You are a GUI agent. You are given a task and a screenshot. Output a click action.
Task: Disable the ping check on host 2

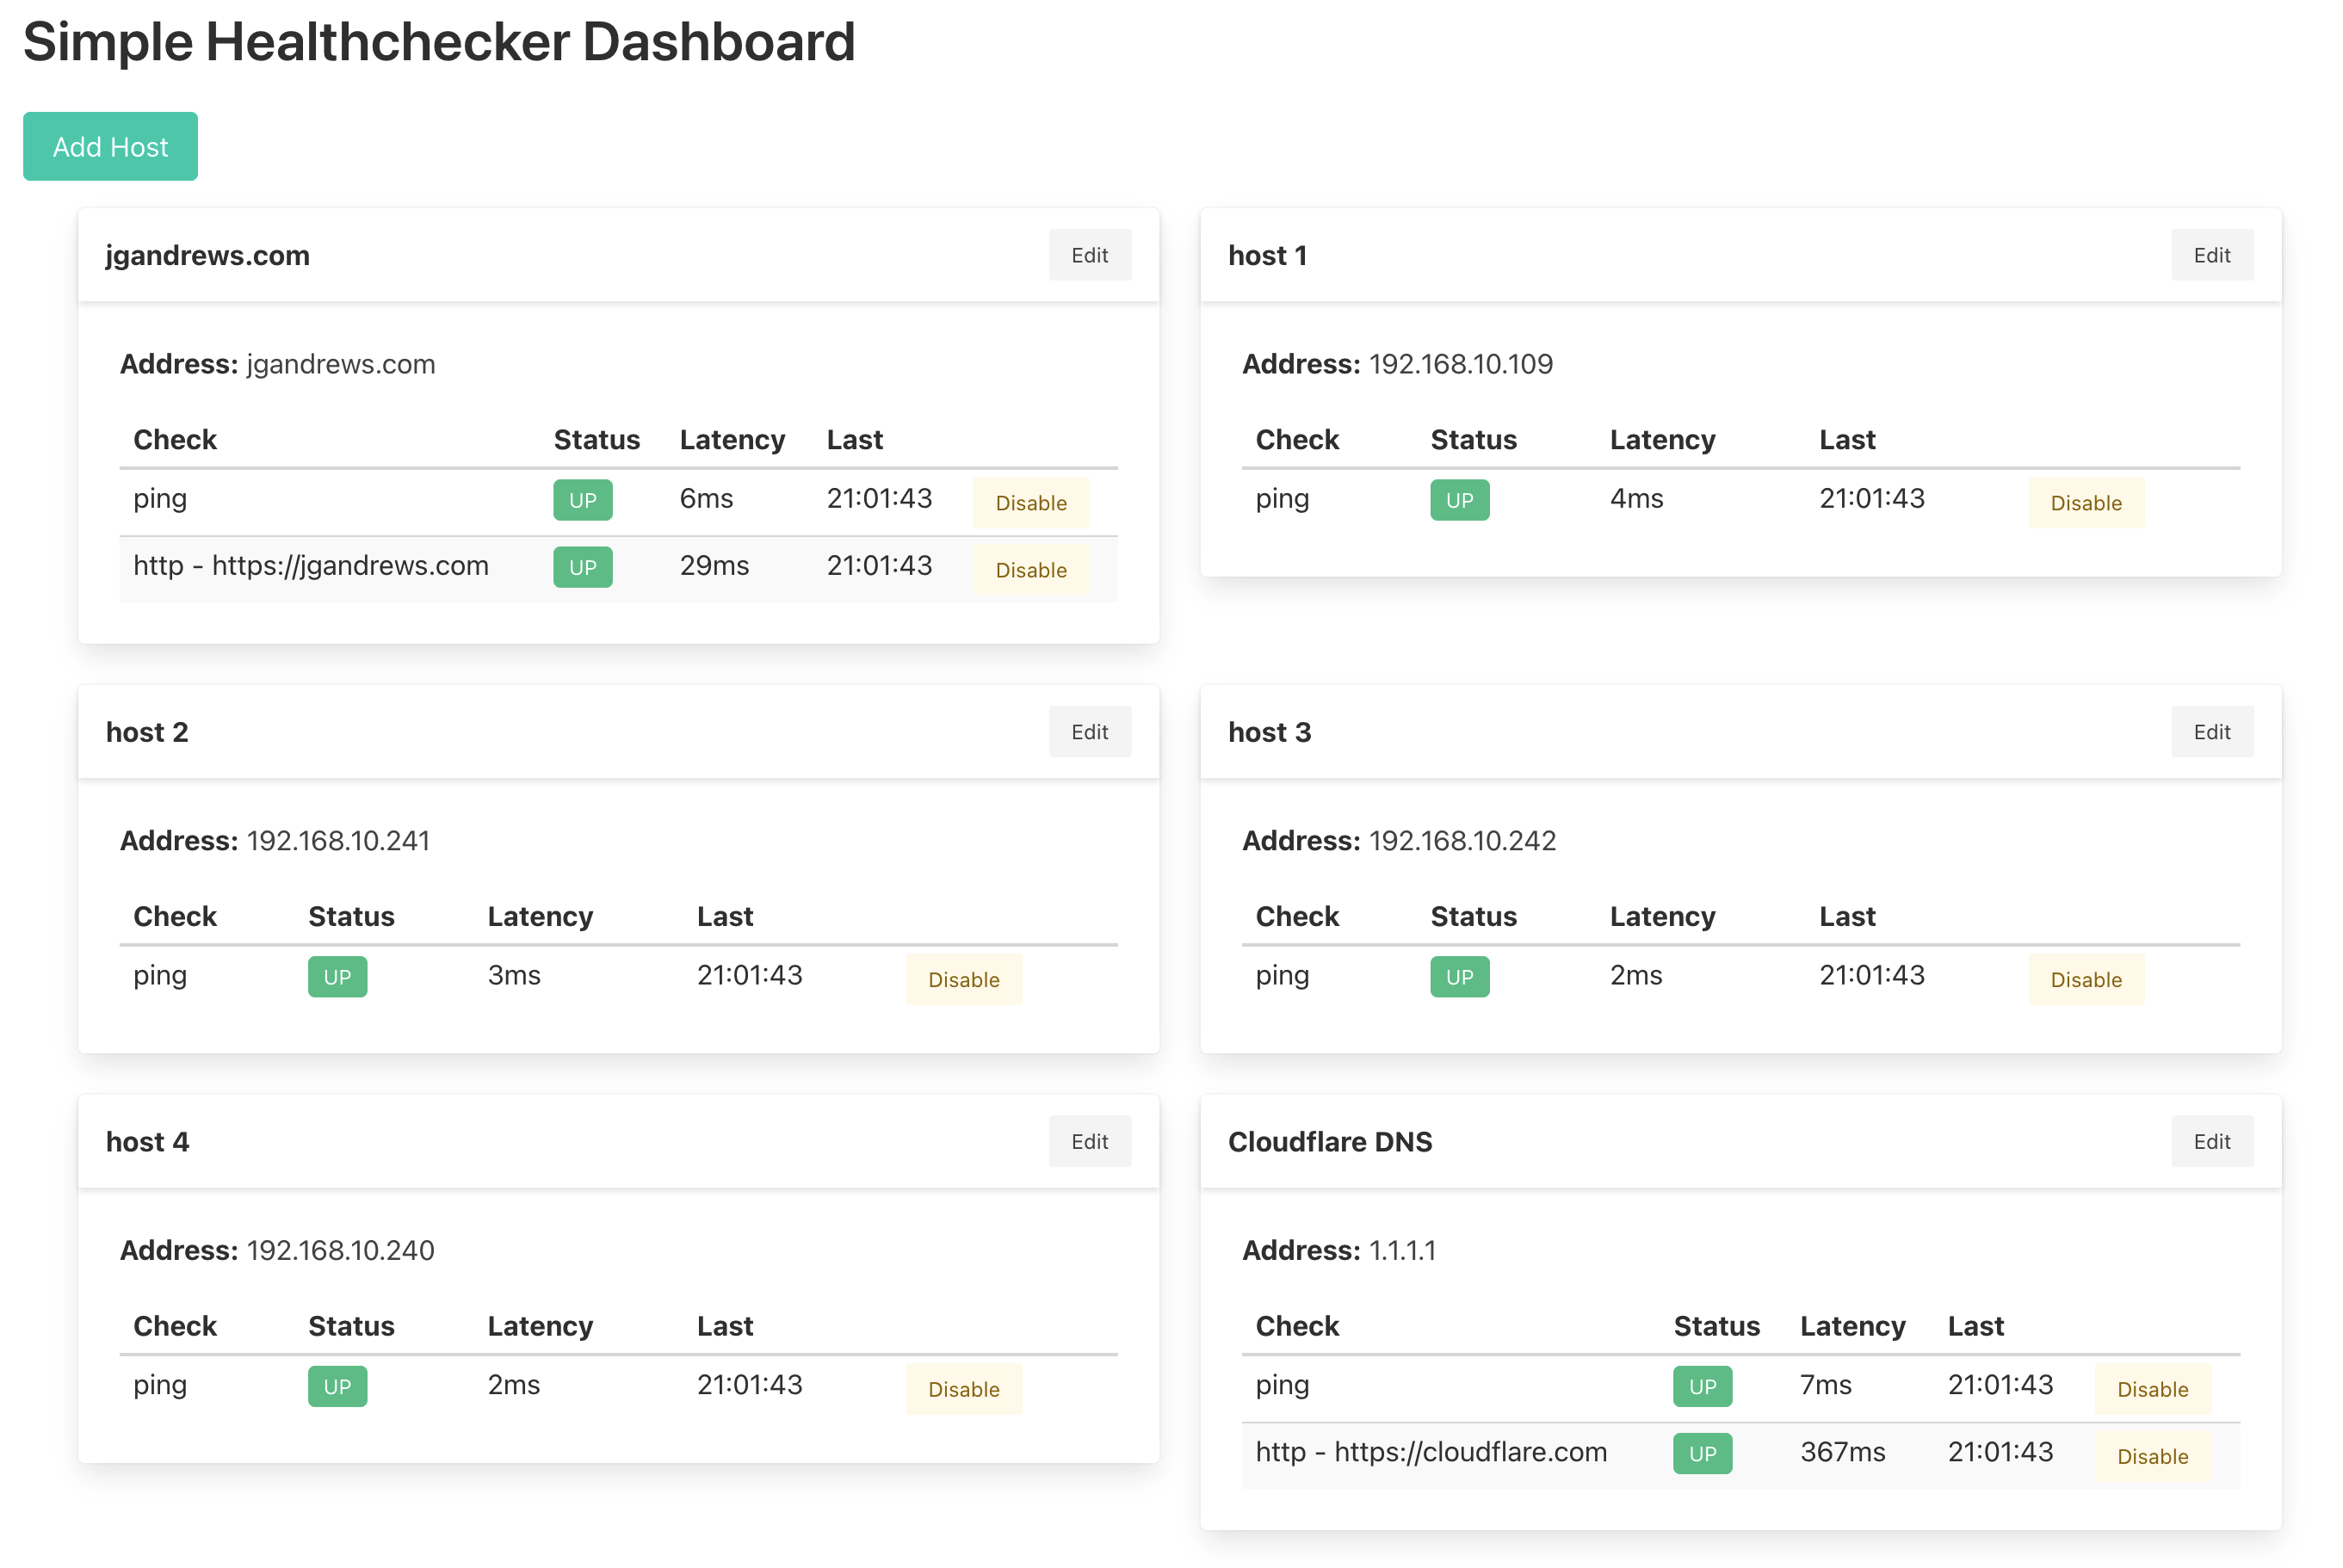coord(963,980)
